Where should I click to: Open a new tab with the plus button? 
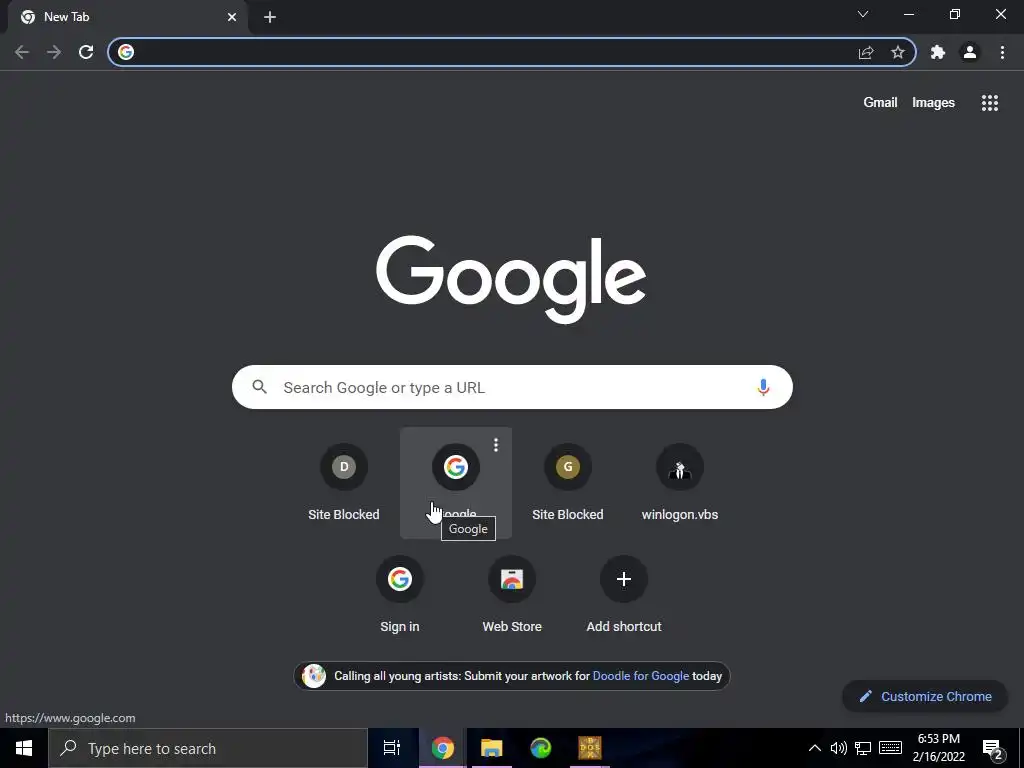(270, 17)
